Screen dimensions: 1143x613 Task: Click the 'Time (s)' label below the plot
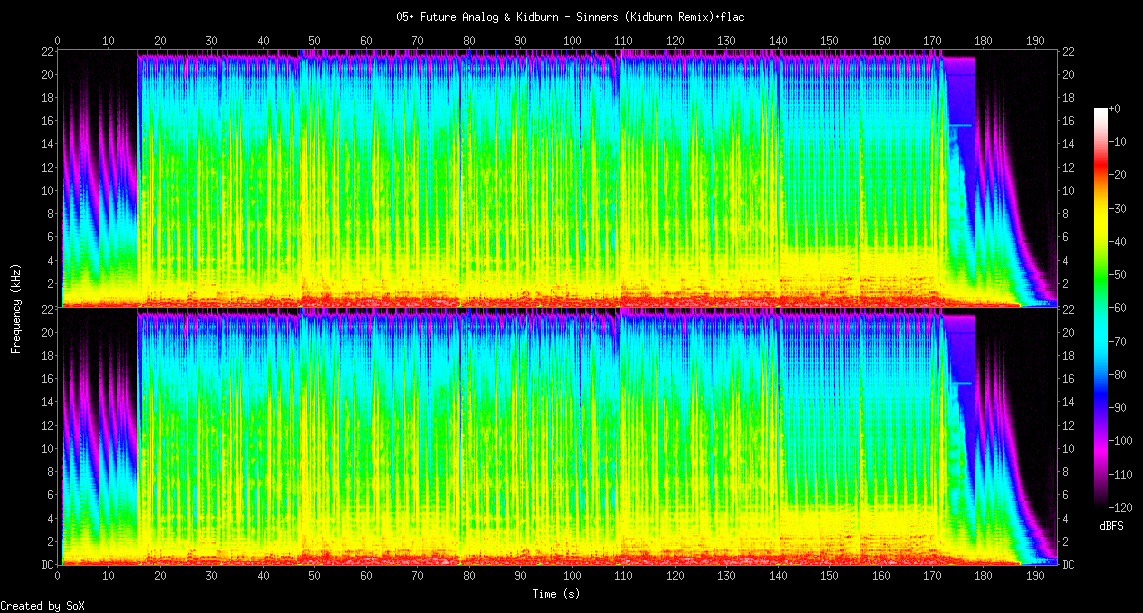[558, 594]
